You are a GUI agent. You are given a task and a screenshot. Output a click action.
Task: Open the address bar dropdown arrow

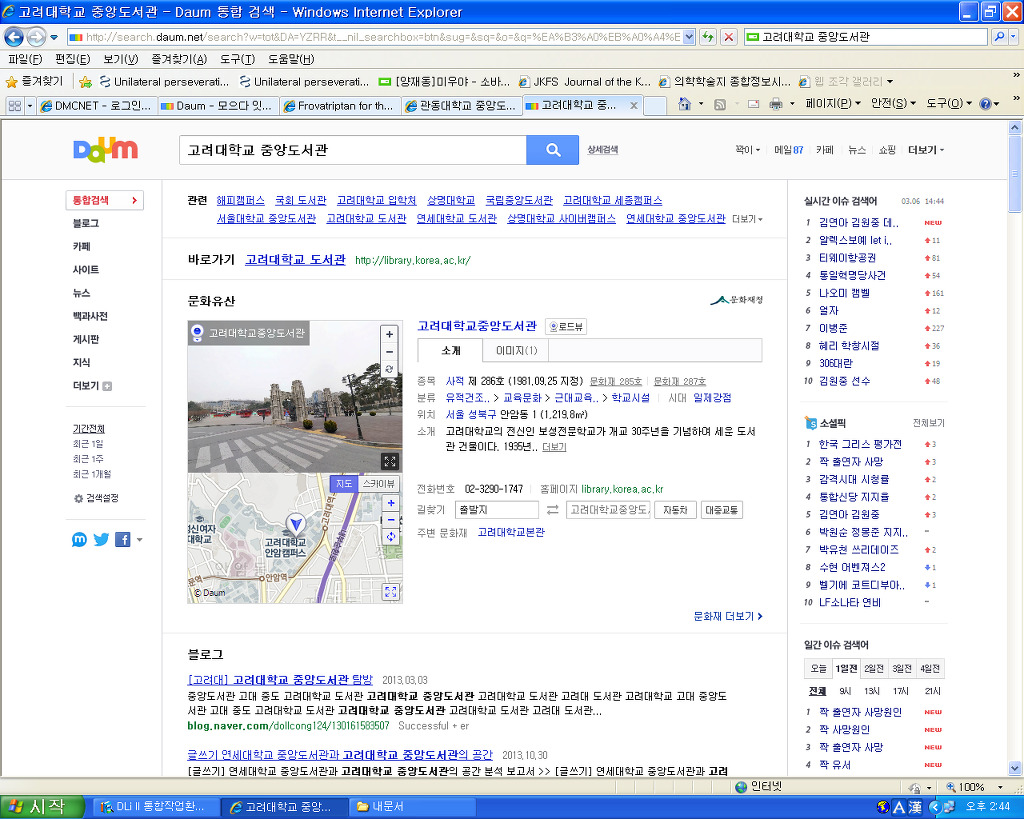pyautogui.click(x=689, y=37)
